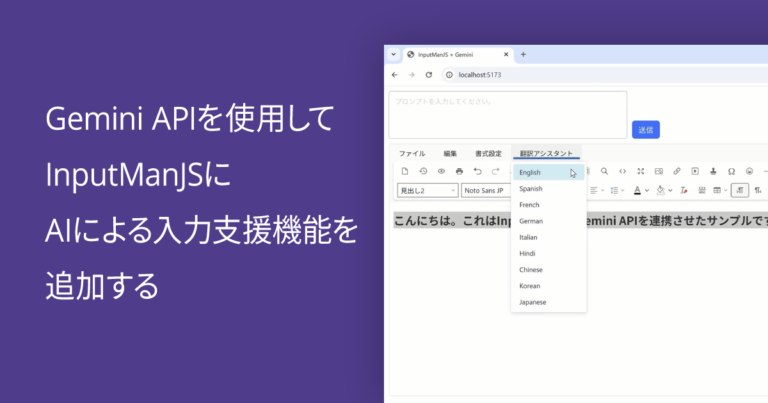The width and height of the screenshot is (768, 403).
Task: Open find and replace magnifier icon
Action: 604,171
